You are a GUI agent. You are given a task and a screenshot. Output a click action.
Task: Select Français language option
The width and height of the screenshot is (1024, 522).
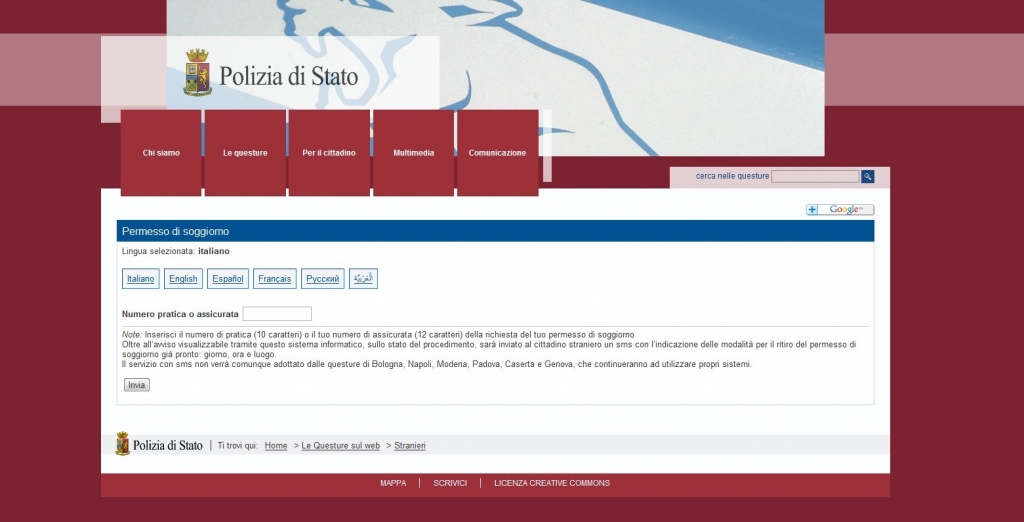click(275, 279)
